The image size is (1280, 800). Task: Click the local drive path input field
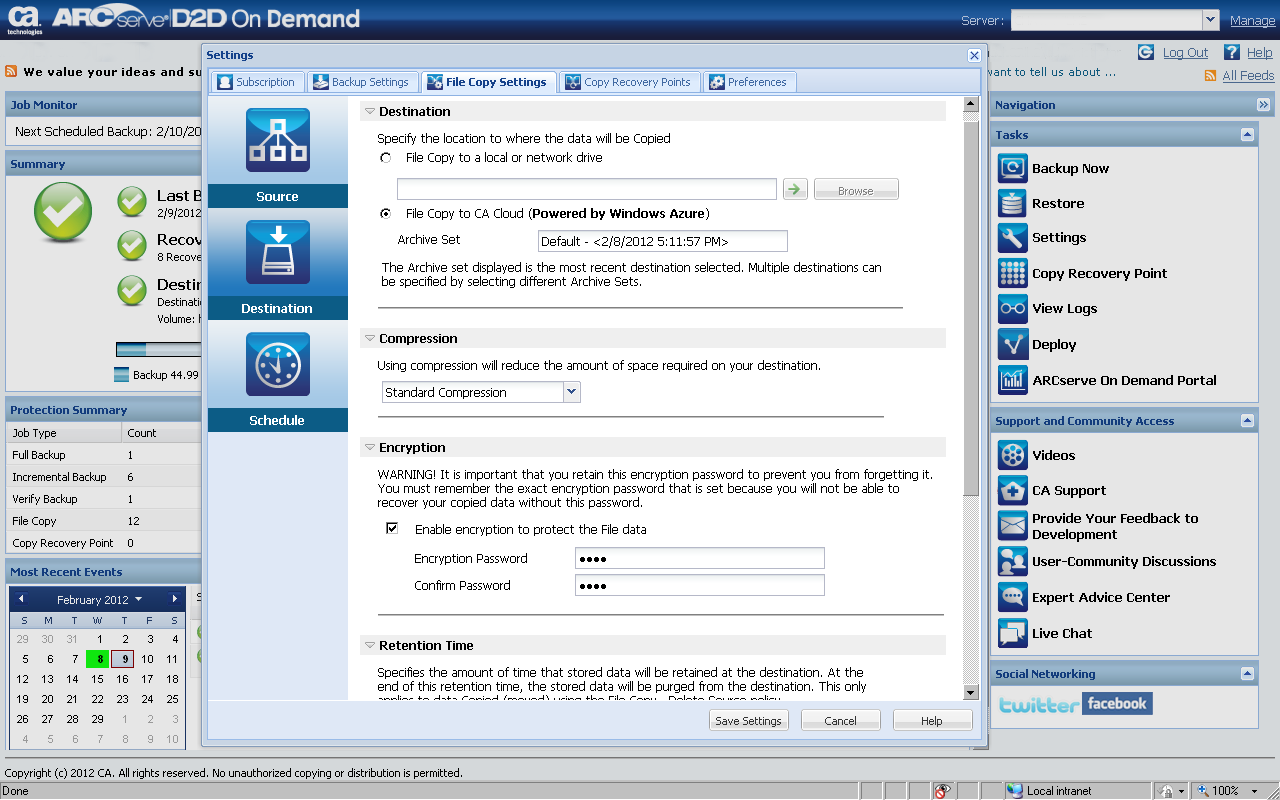click(x=587, y=189)
